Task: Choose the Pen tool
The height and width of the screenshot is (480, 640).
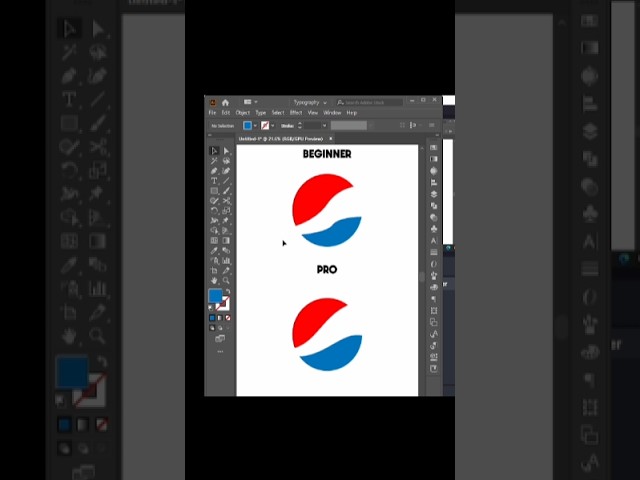Action: [x=214, y=171]
